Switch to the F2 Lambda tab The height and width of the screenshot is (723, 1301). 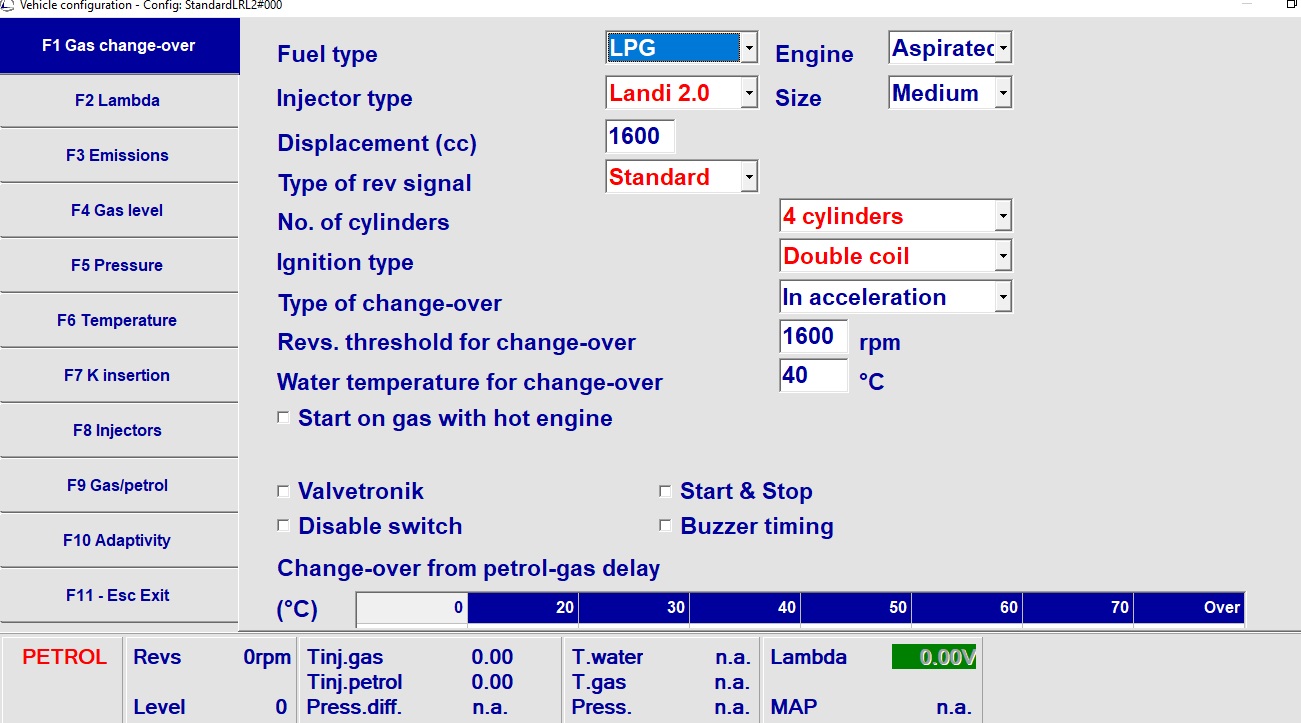coord(118,101)
